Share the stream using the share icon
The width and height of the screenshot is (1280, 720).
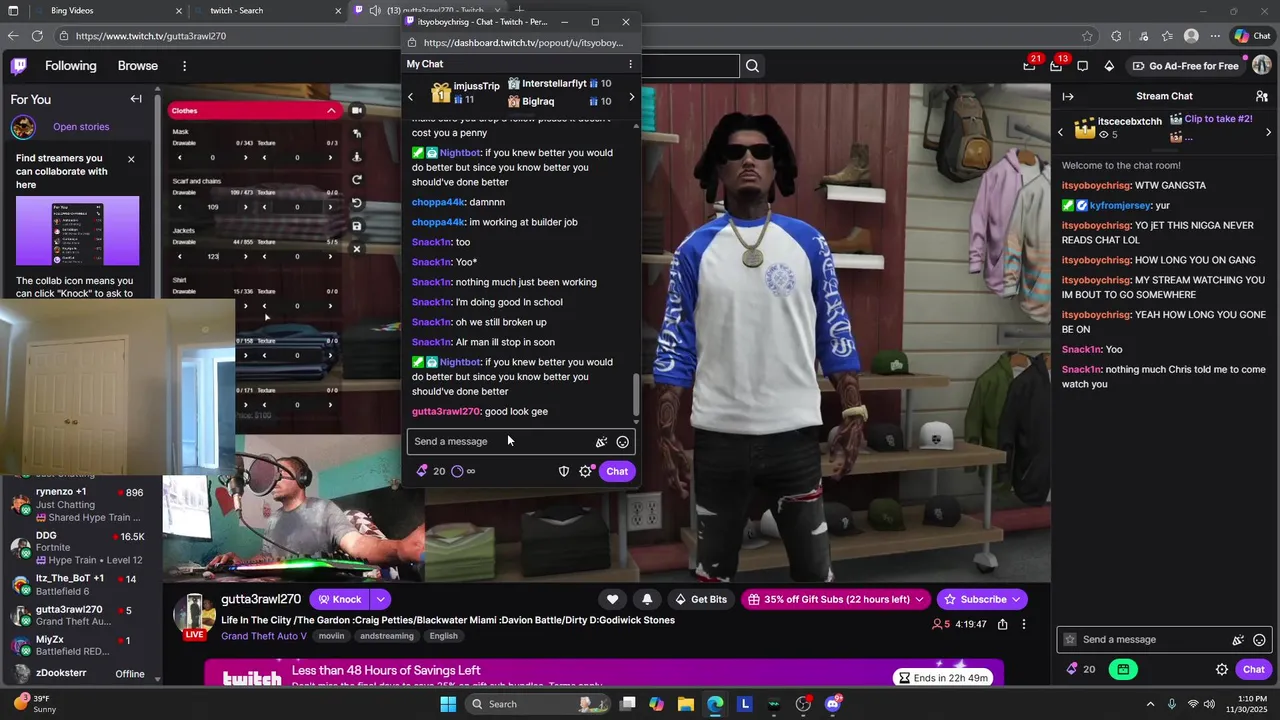click(1001, 624)
